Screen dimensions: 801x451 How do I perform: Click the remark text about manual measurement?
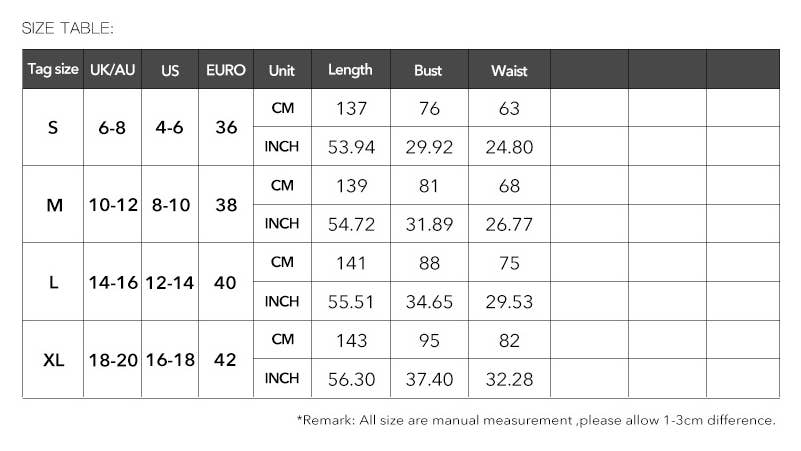pyautogui.click(x=537, y=421)
